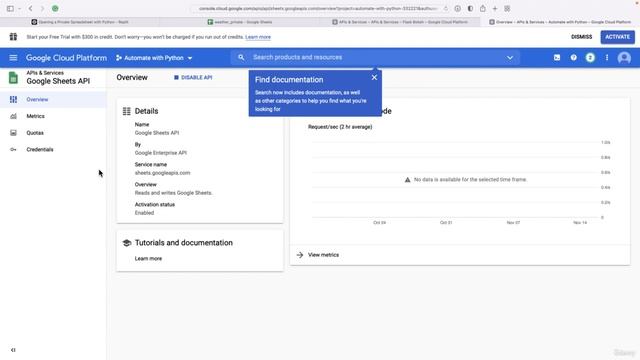Select the active Overview browser tab
640x360 pixels.
tap(560, 22)
